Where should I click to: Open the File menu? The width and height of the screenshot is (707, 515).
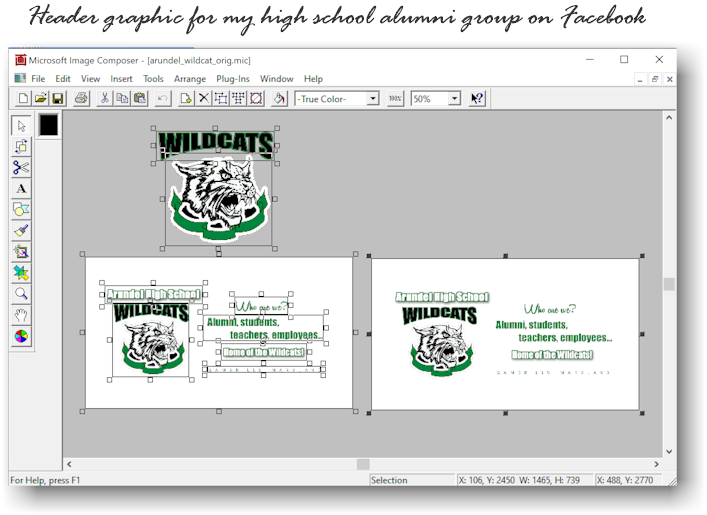38,79
